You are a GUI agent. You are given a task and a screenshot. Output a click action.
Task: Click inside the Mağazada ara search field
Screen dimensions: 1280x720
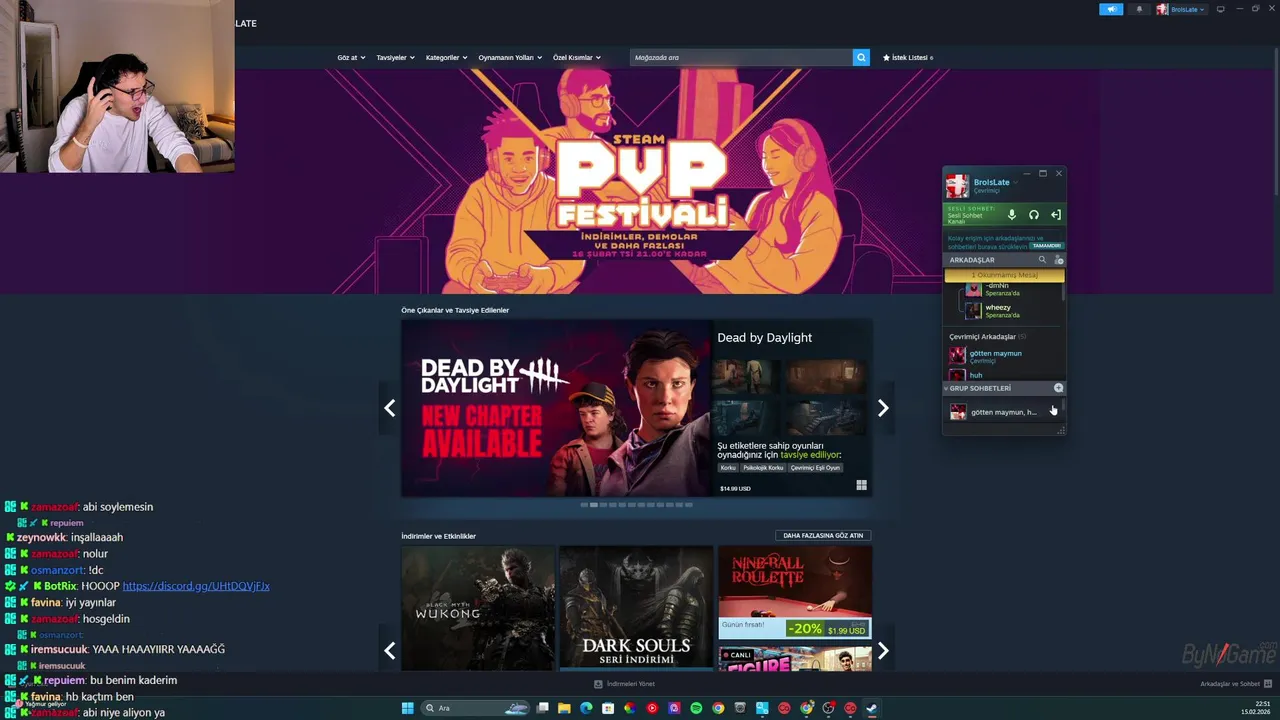point(741,57)
